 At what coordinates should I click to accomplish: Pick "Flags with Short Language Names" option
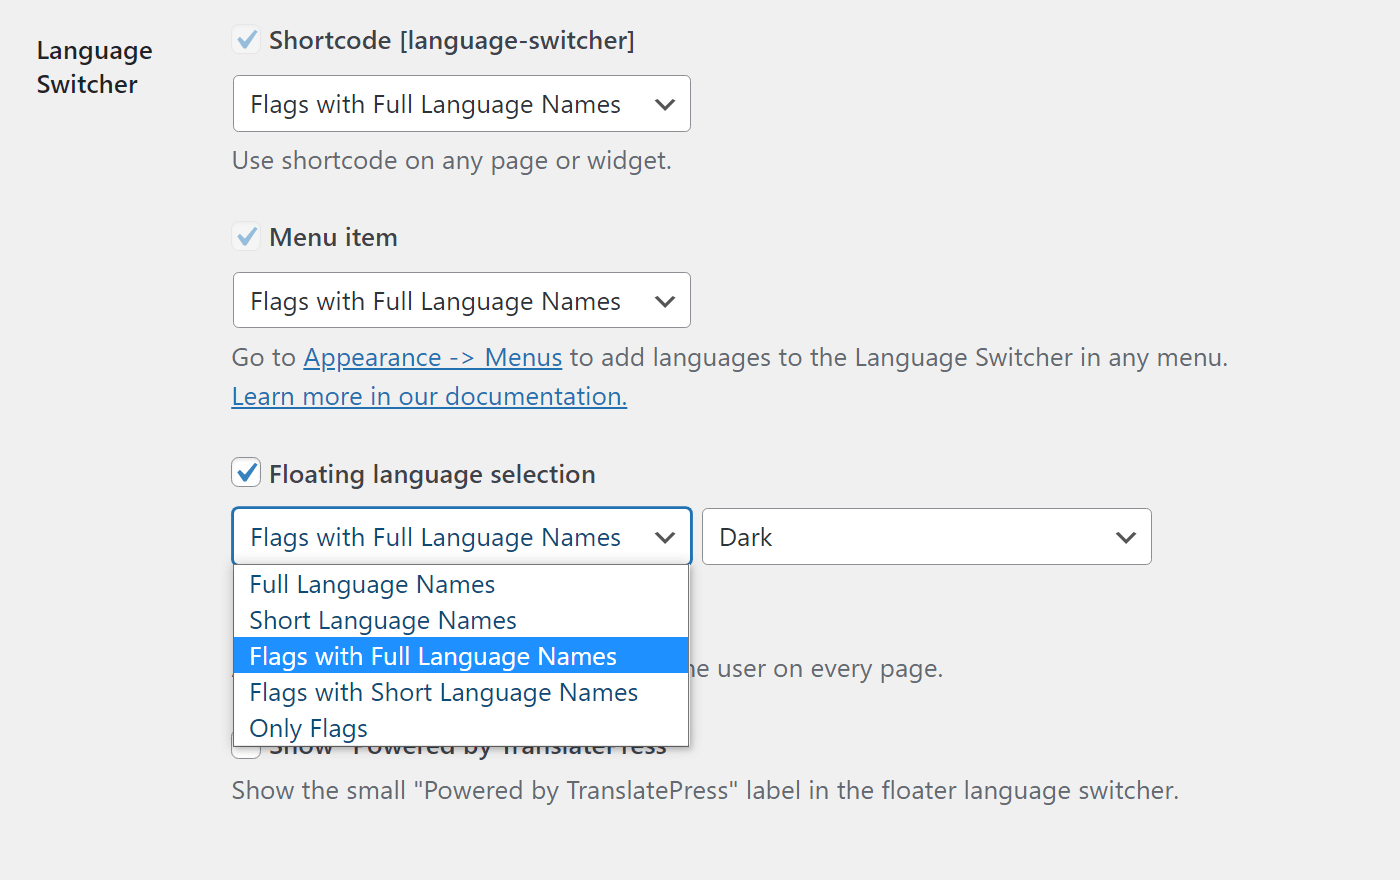[x=443, y=692]
